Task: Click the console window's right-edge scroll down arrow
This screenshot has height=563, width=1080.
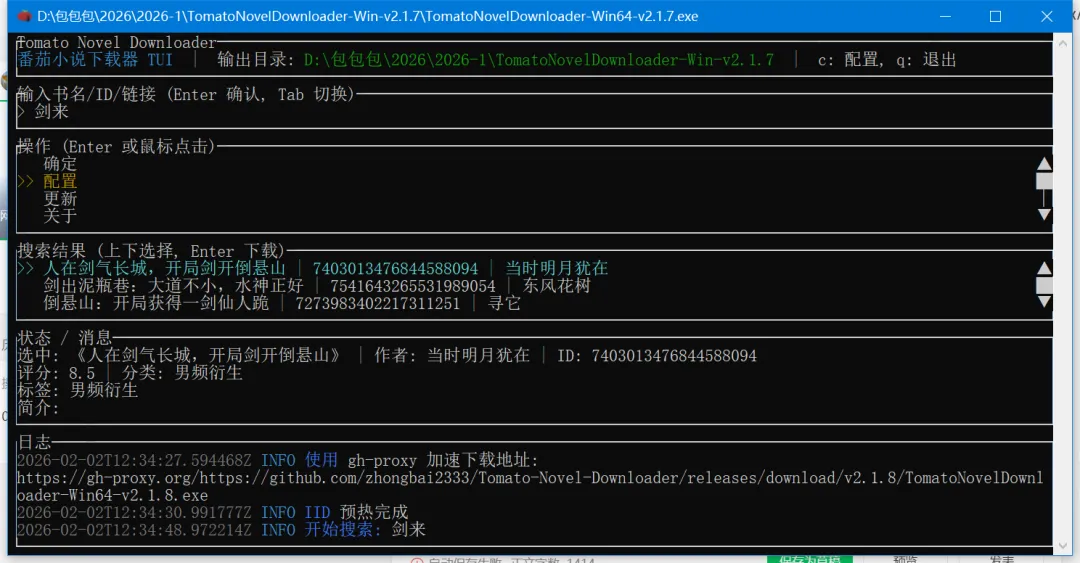Action: click(x=1061, y=546)
